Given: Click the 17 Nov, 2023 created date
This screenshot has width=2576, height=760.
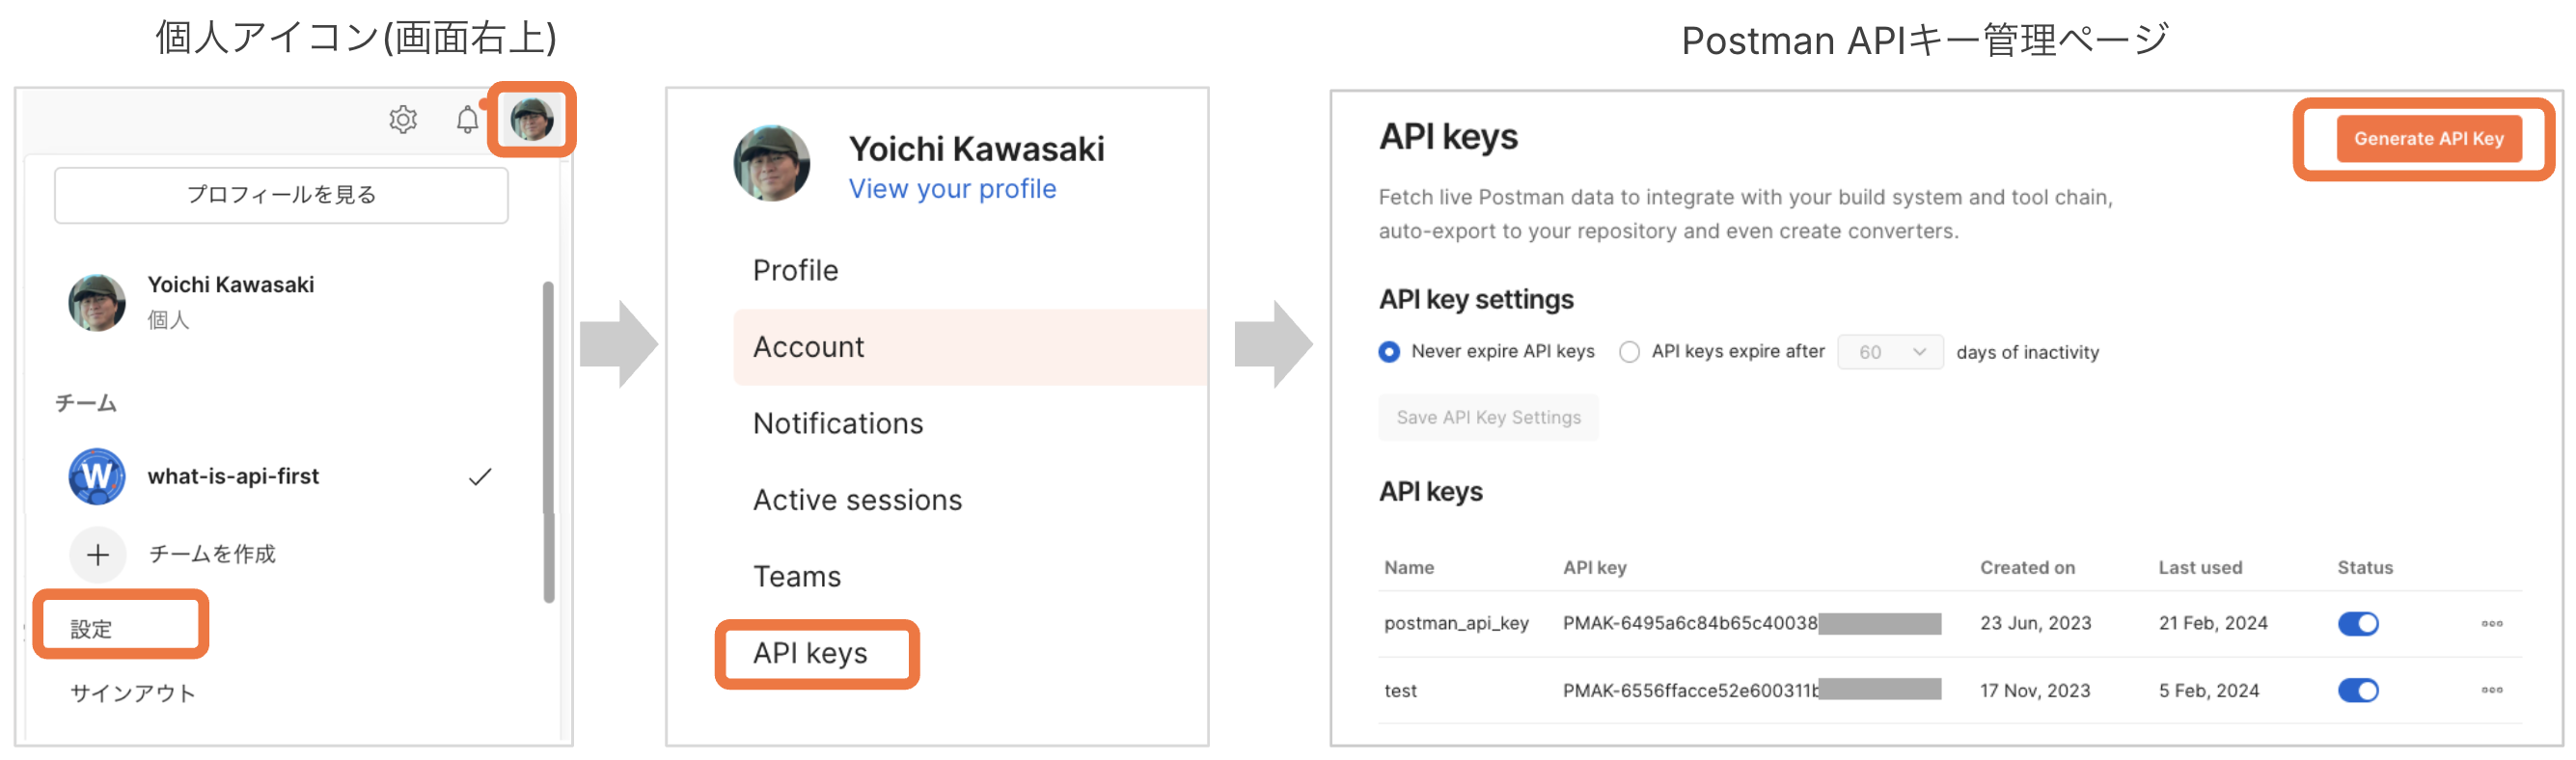Looking at the screenshot, I should [2035, 690].
